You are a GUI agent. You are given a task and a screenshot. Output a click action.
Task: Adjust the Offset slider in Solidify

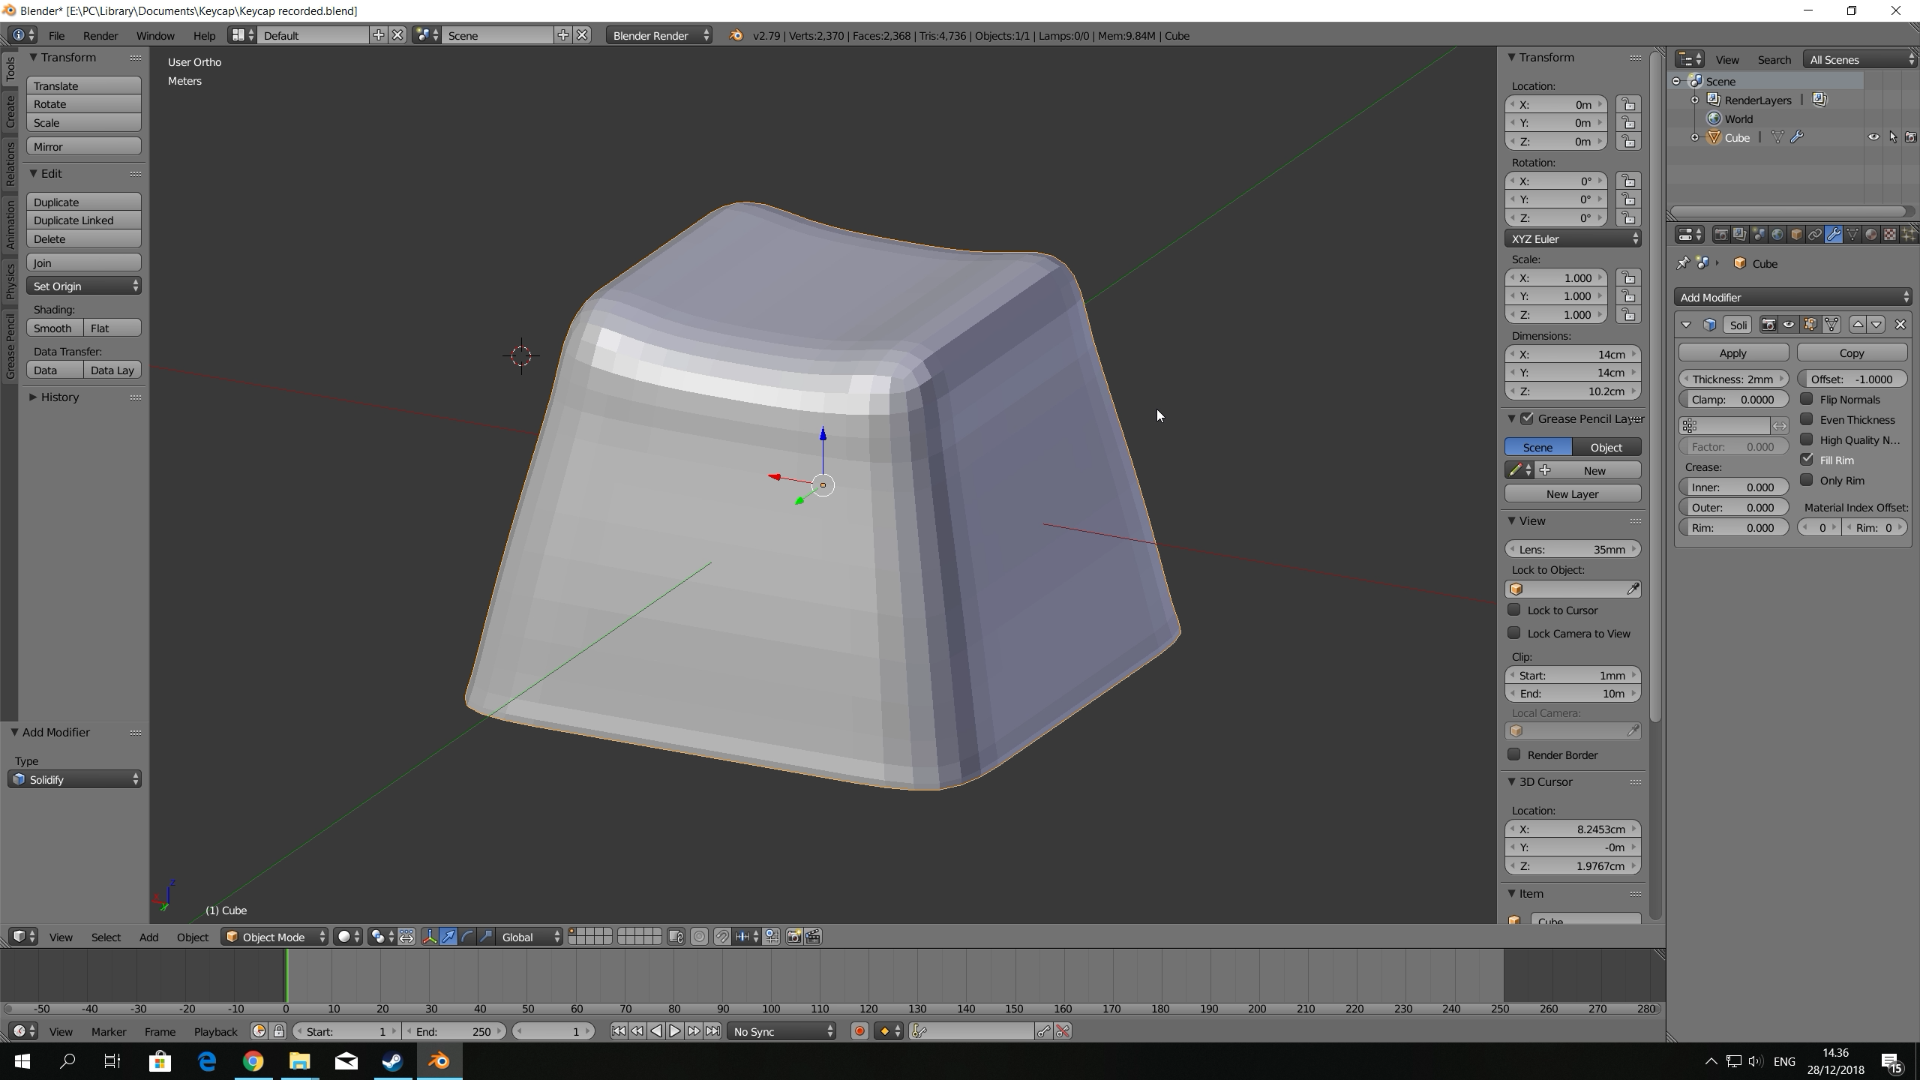[1852, 379]
